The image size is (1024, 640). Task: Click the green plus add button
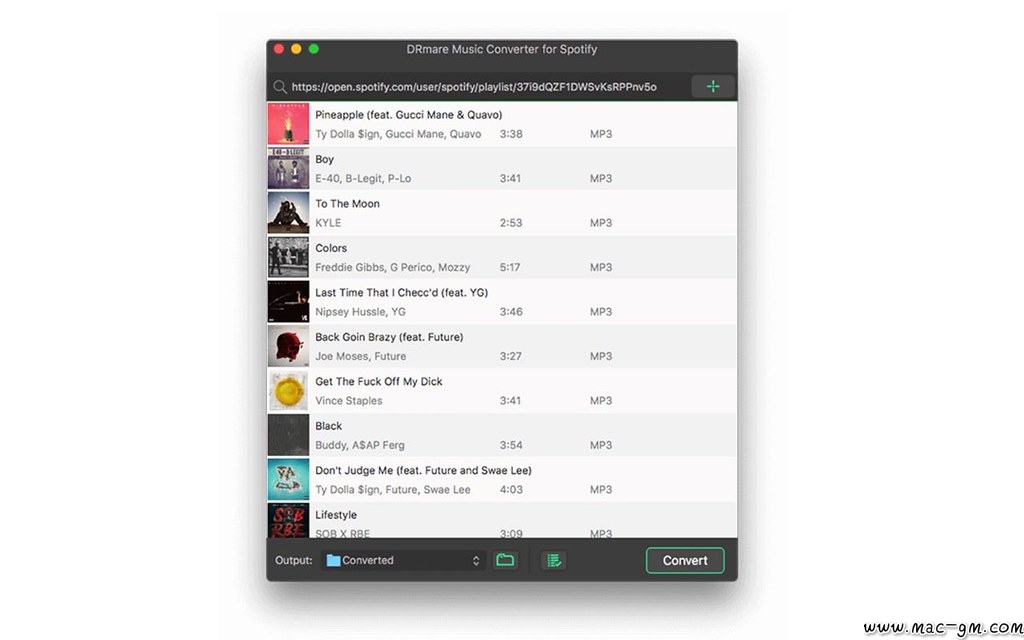(x=712, y=86)
